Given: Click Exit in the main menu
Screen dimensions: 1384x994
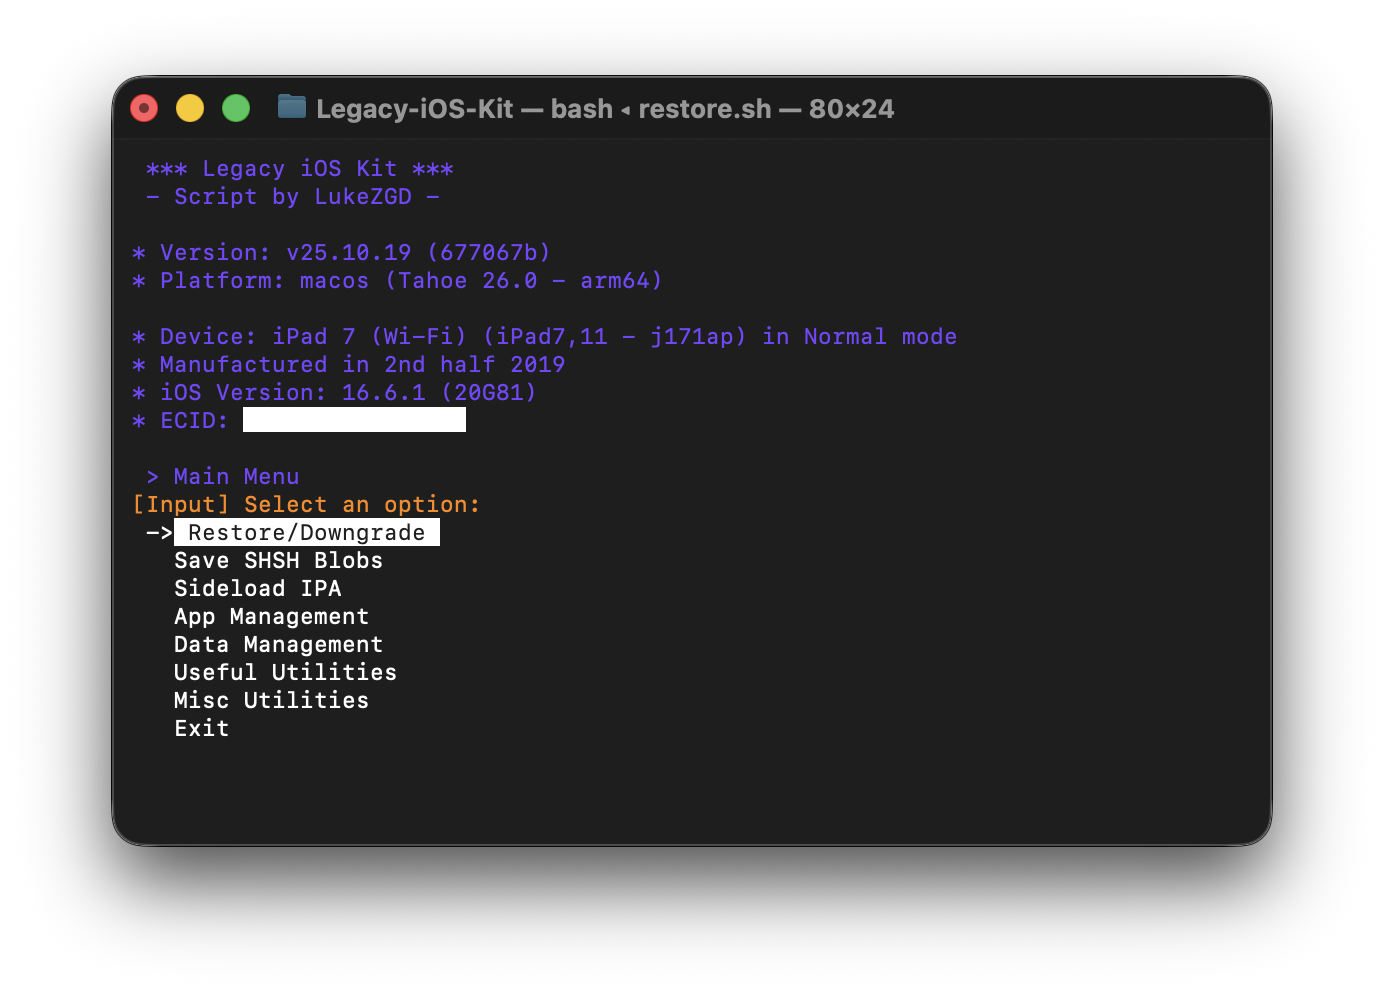Looking at the screenshot, I should point(201,729).
